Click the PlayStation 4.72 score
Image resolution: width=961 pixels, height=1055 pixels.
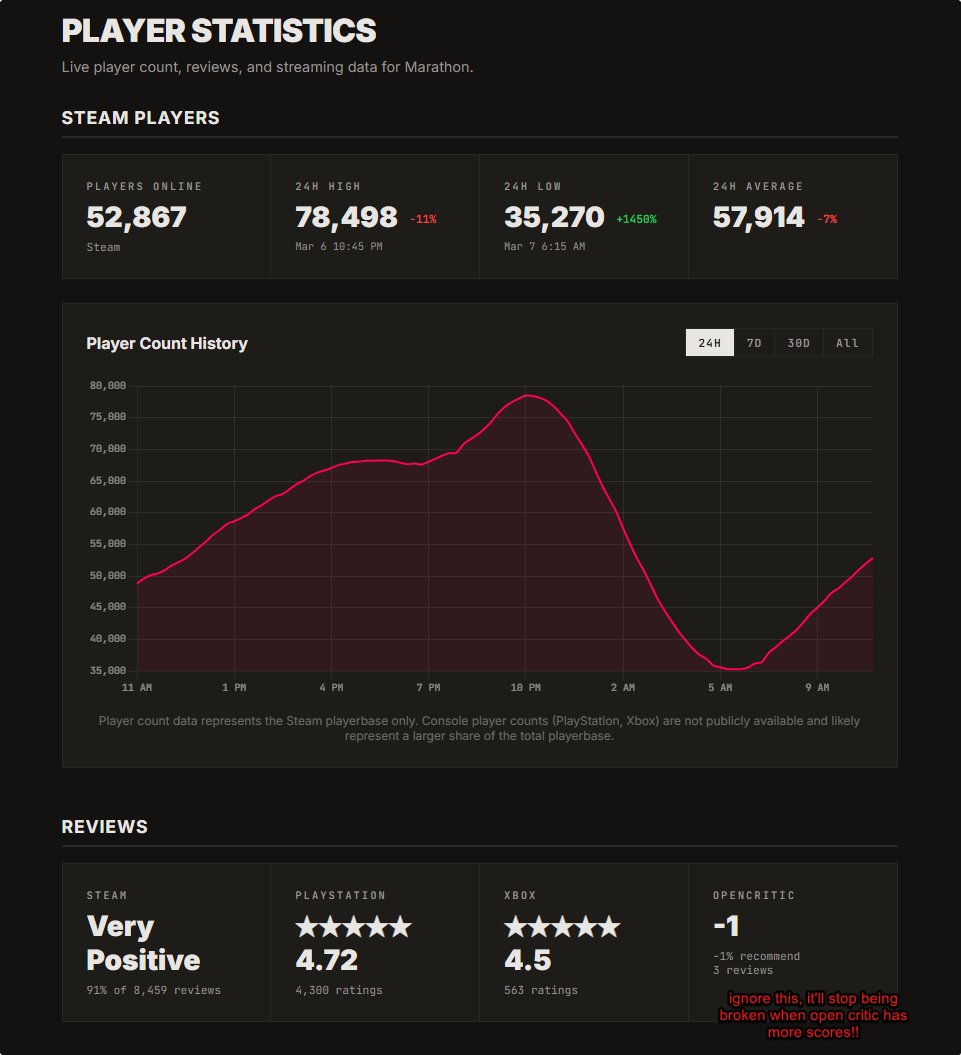tap(327, 960)
